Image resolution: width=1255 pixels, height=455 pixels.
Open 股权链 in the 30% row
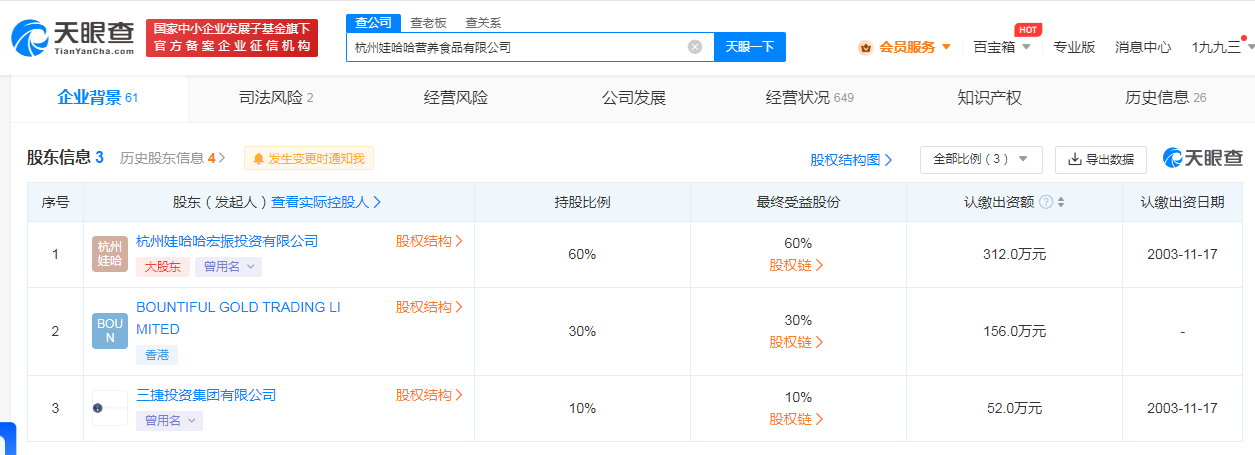[797, 342]
